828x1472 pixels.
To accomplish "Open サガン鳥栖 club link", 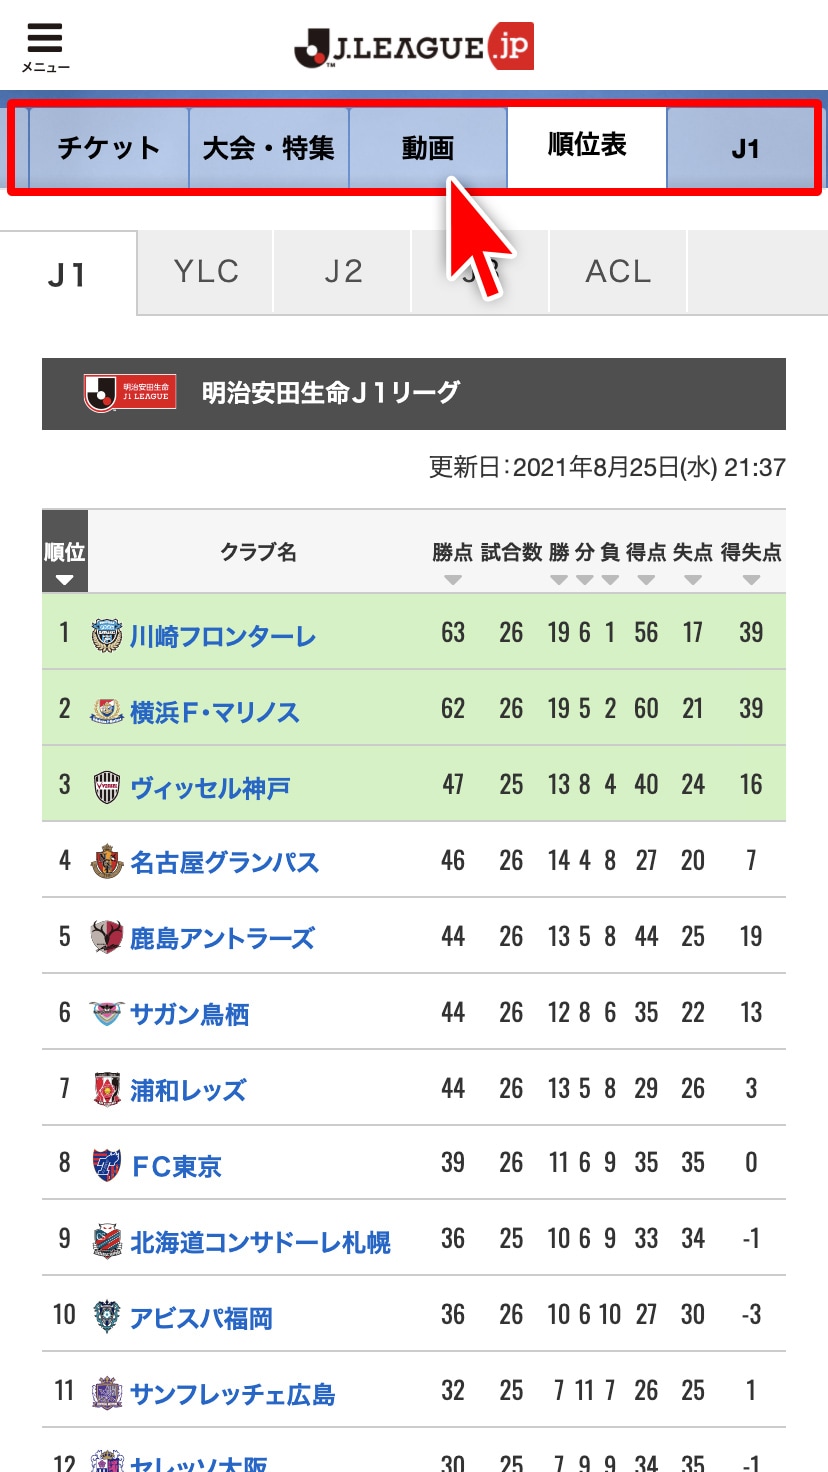I will coord(189,1014).
